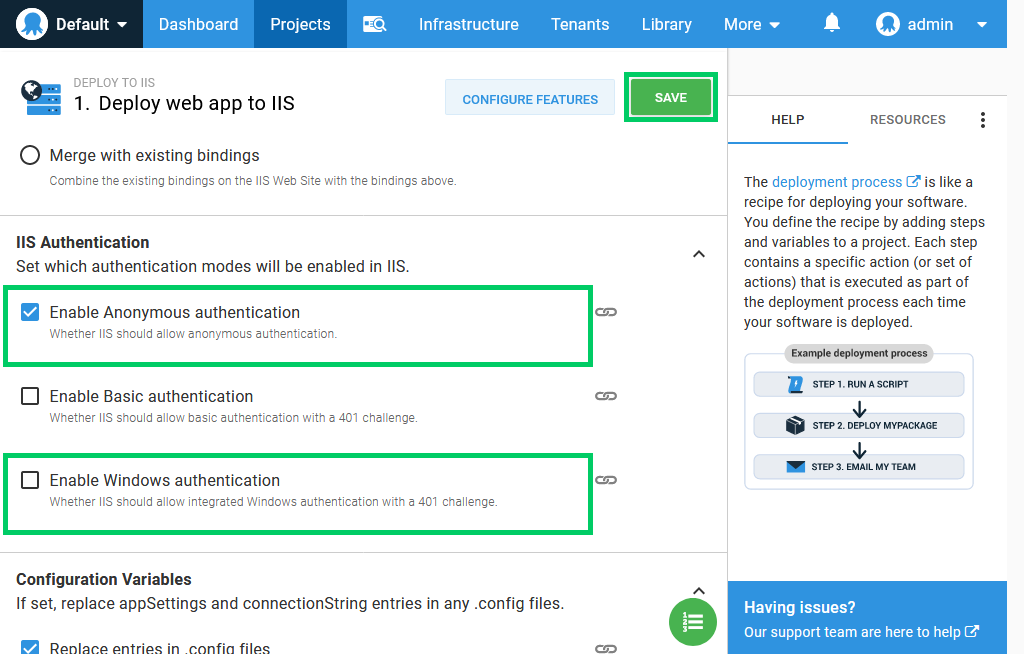
Task: Click the IIS Authentication section heading
Action: coord(83,242)
